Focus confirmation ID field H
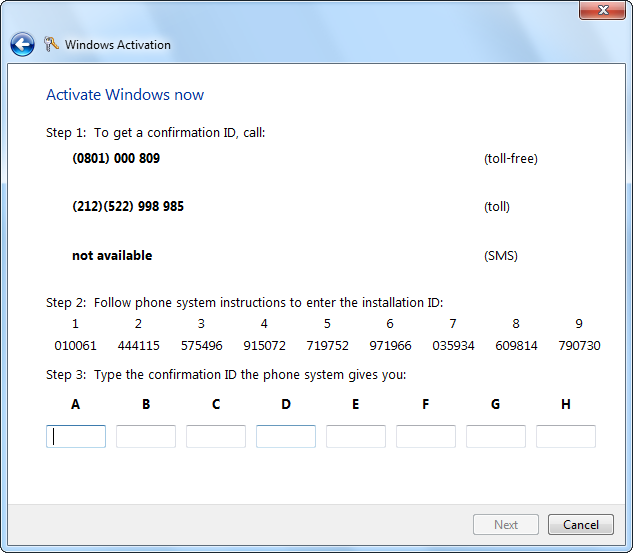 click(566, 436)
